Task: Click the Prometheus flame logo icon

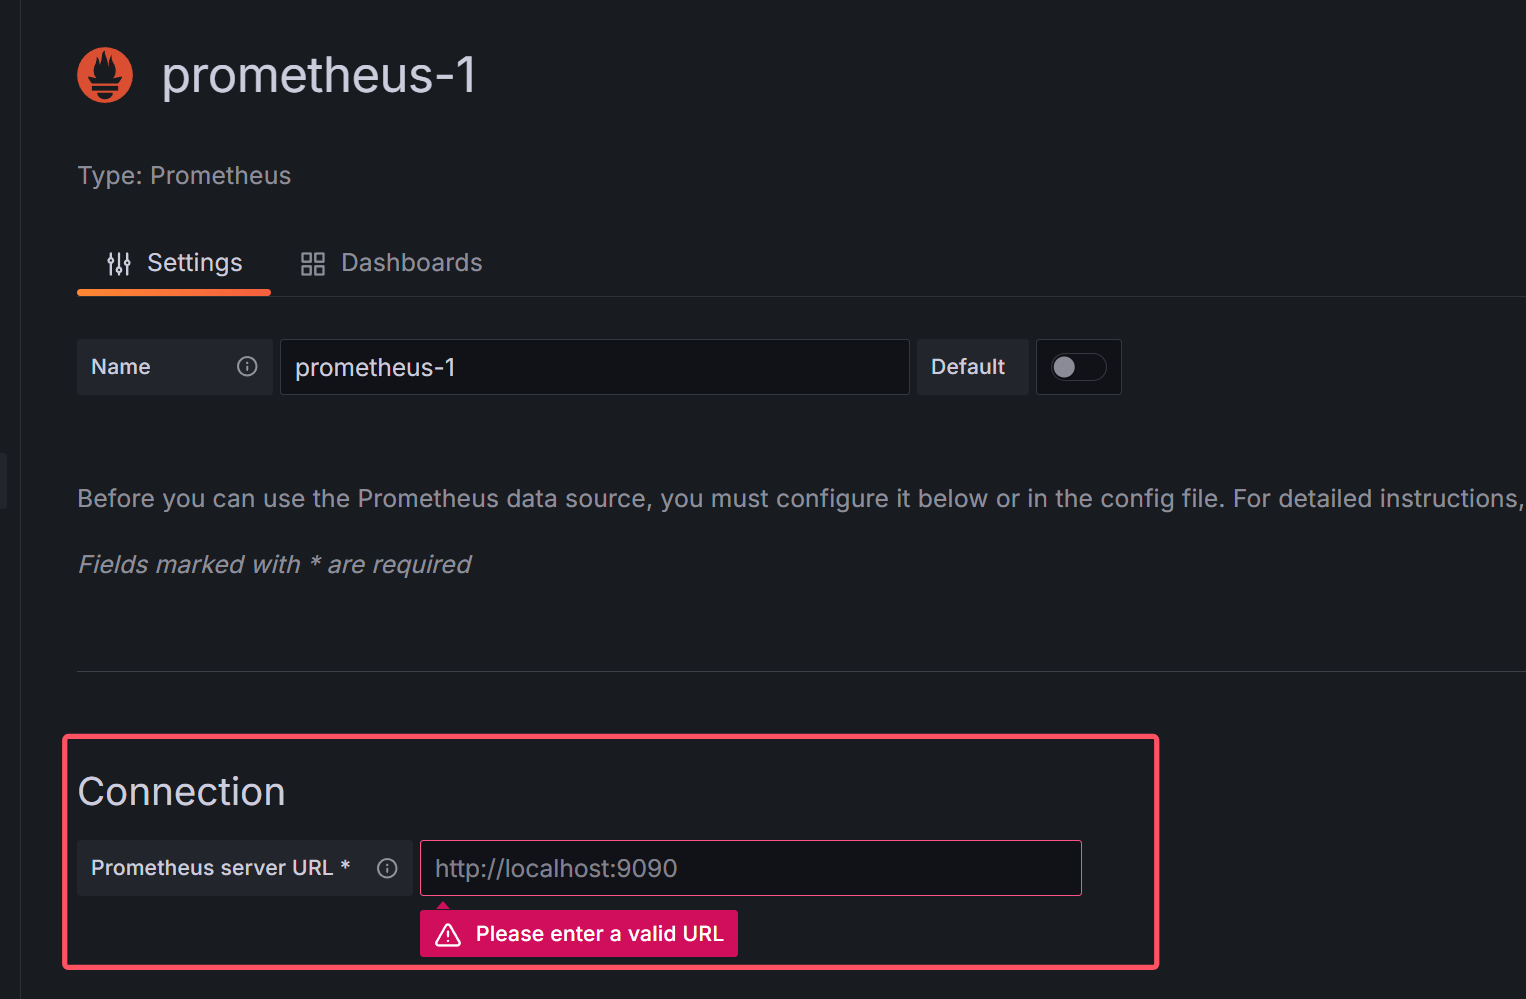Action: tap(105, 75)
